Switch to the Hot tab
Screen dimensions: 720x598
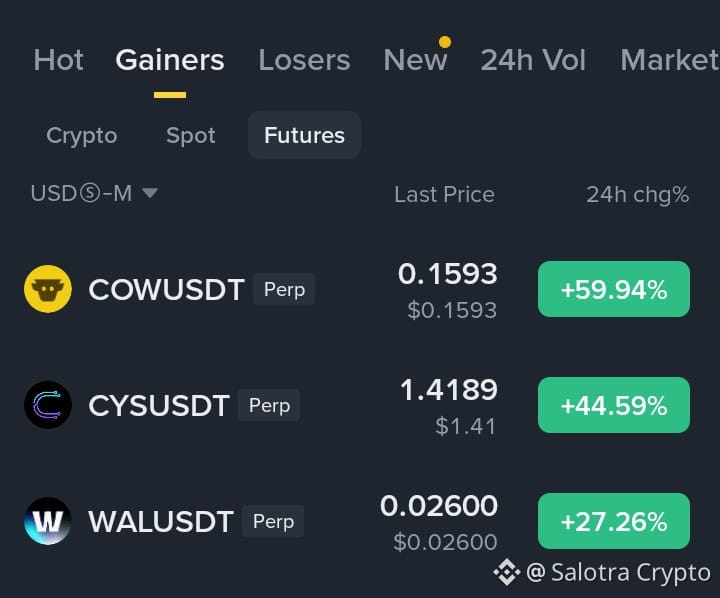58,60
